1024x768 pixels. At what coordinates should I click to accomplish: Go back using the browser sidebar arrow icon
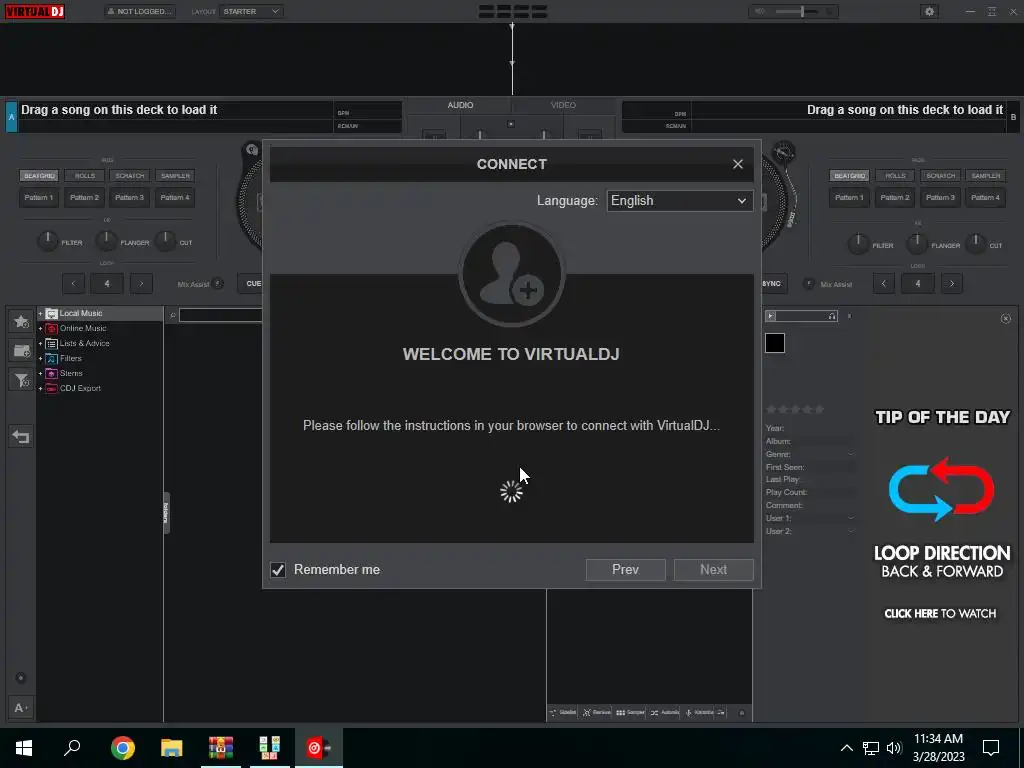tap(21, 436)
